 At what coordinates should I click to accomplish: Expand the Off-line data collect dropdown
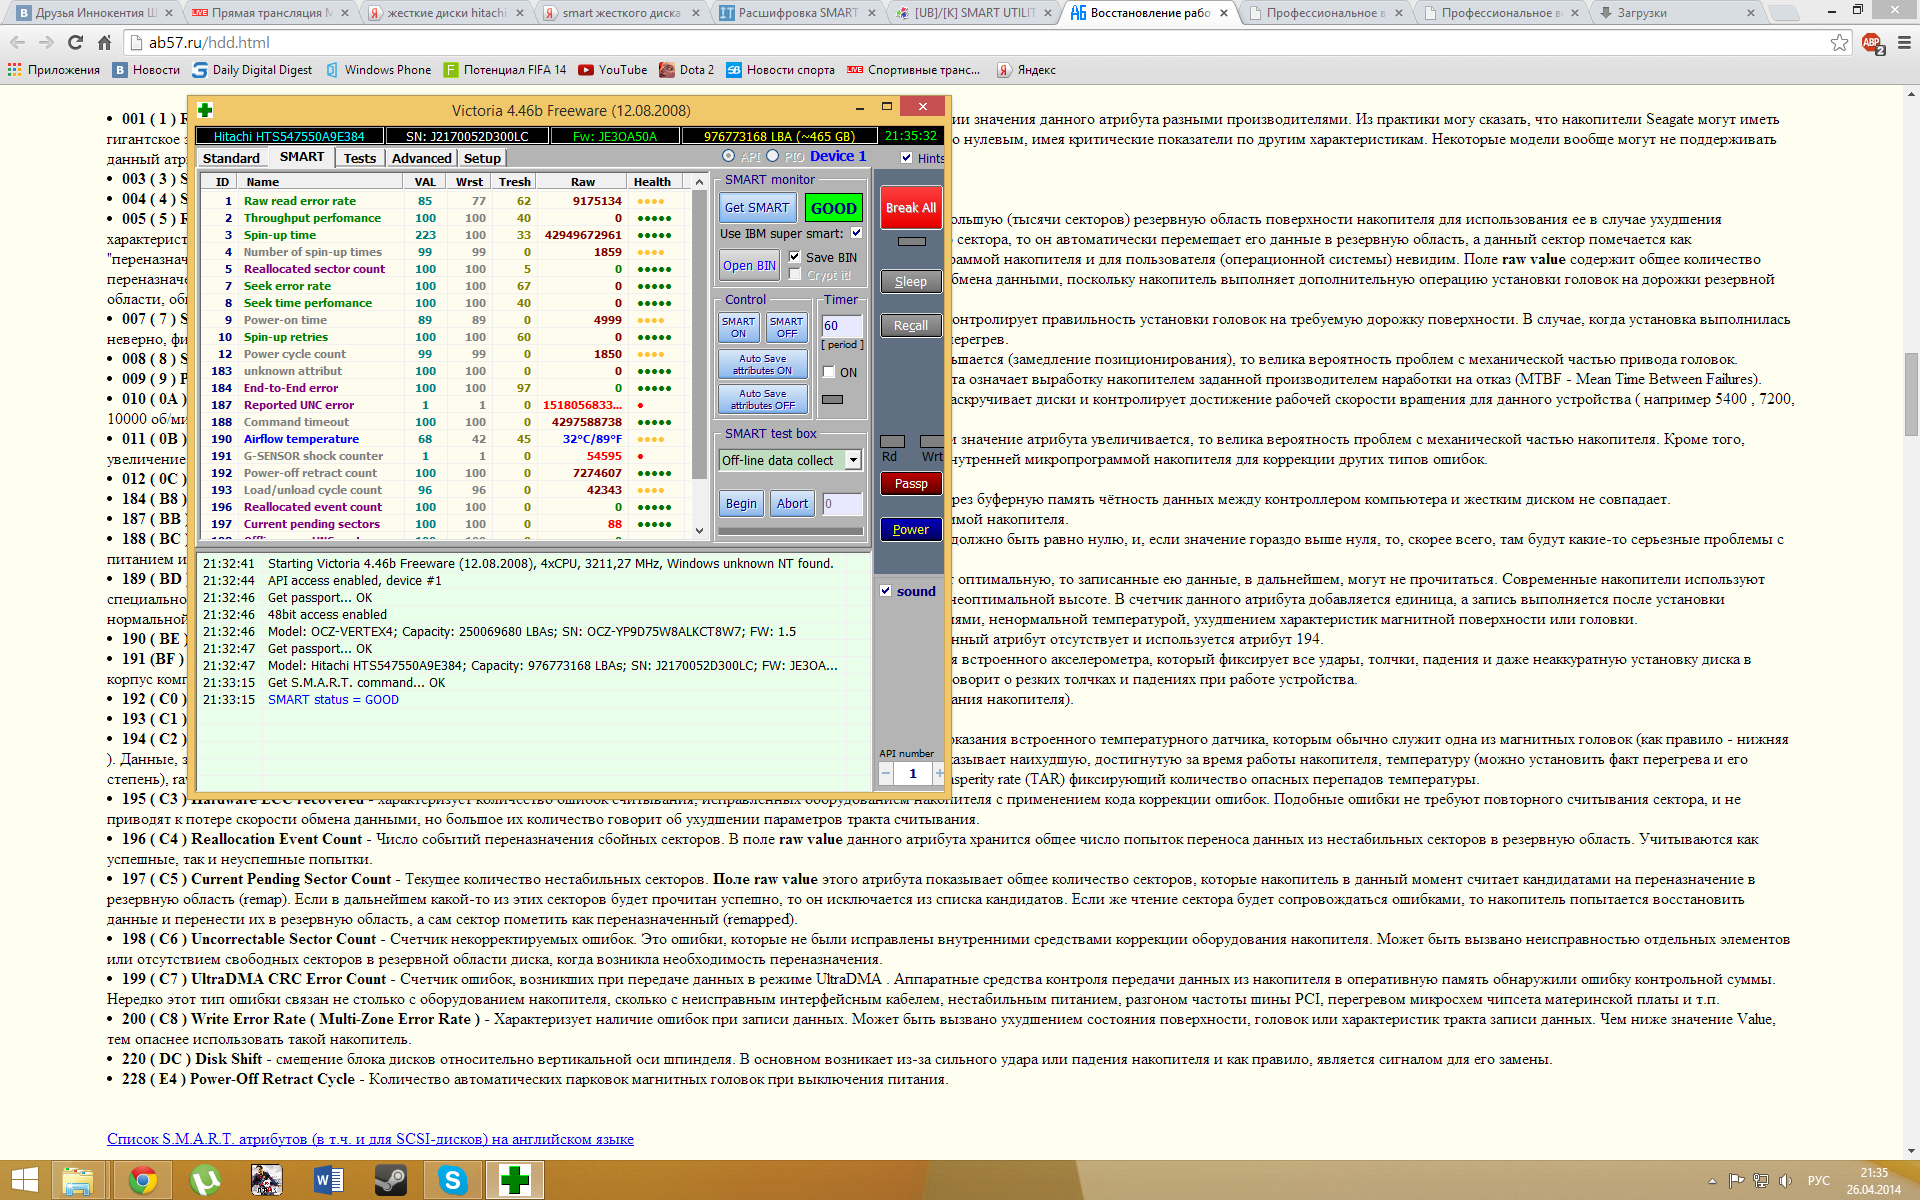(853, 460)
